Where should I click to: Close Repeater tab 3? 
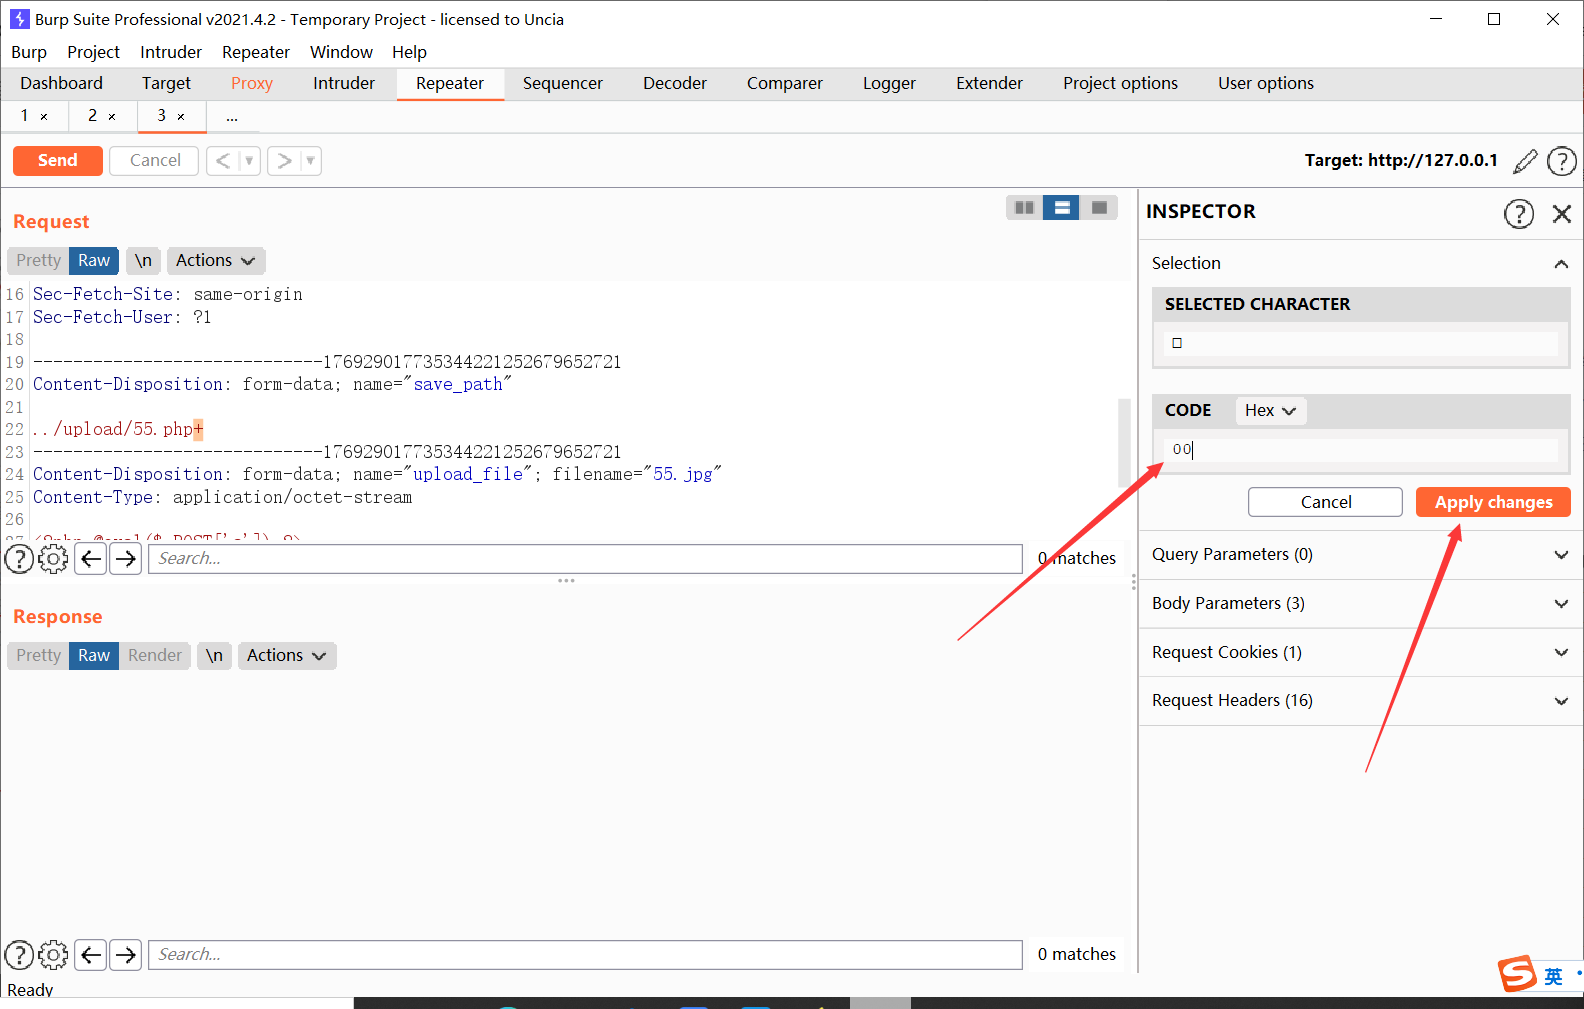pos(181,116)
